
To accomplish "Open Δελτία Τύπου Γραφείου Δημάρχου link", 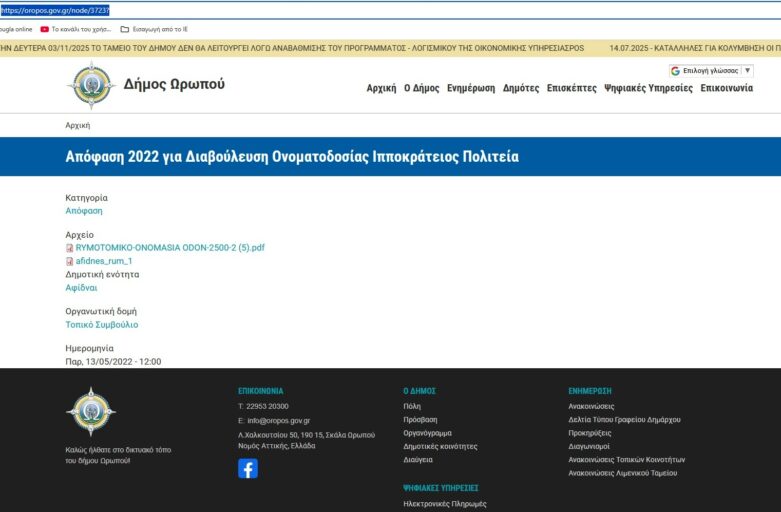I will (624, 420).
